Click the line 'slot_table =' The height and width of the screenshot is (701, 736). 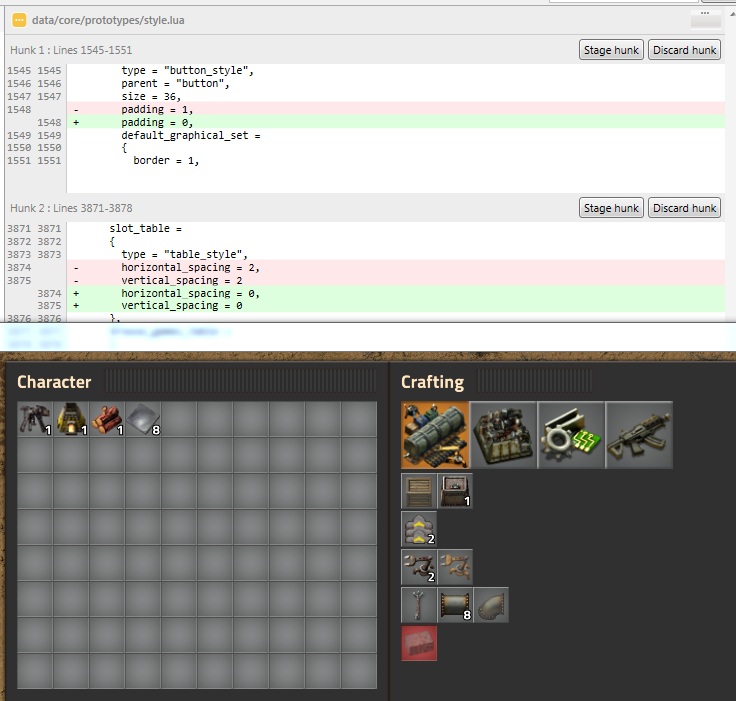146,229
